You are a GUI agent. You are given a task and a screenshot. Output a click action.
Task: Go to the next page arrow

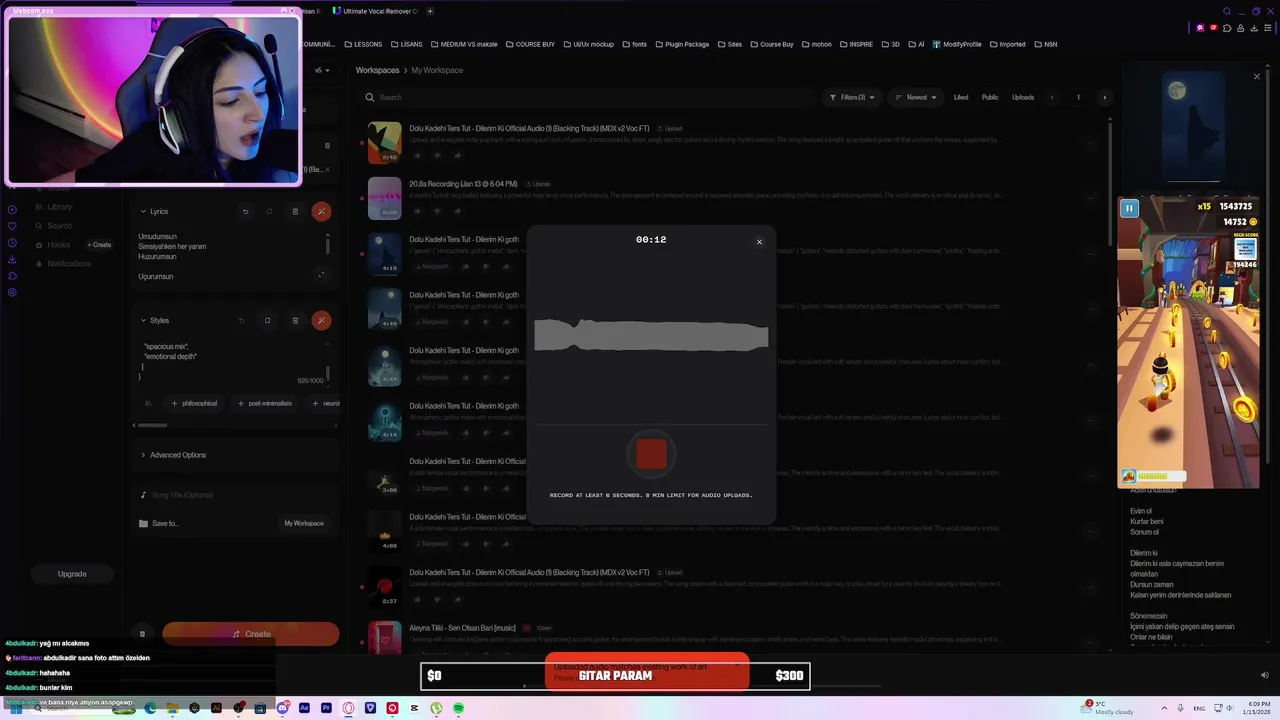tap(1104, 98)
